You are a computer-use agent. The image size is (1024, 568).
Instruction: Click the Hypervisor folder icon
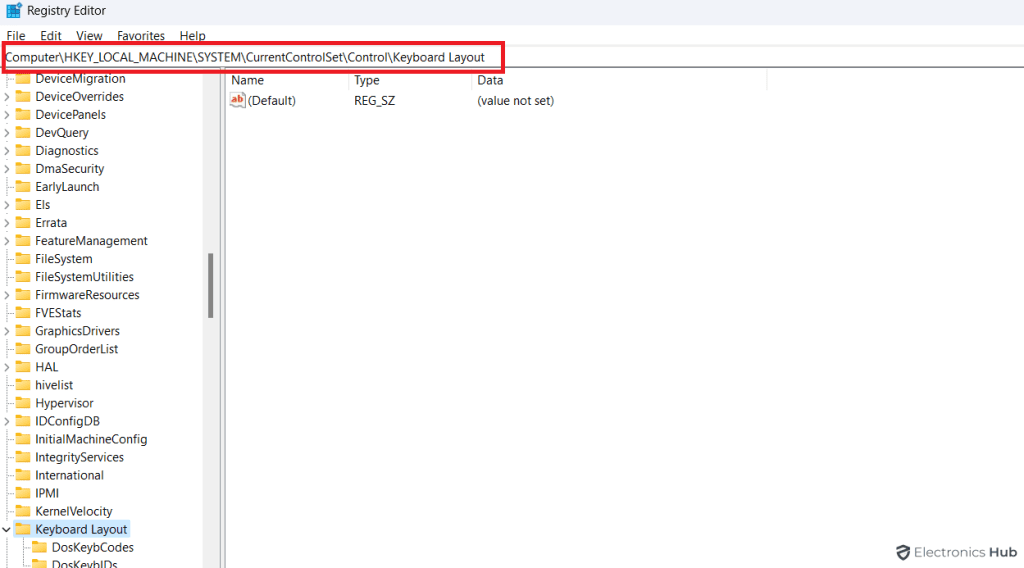point(23,403)
